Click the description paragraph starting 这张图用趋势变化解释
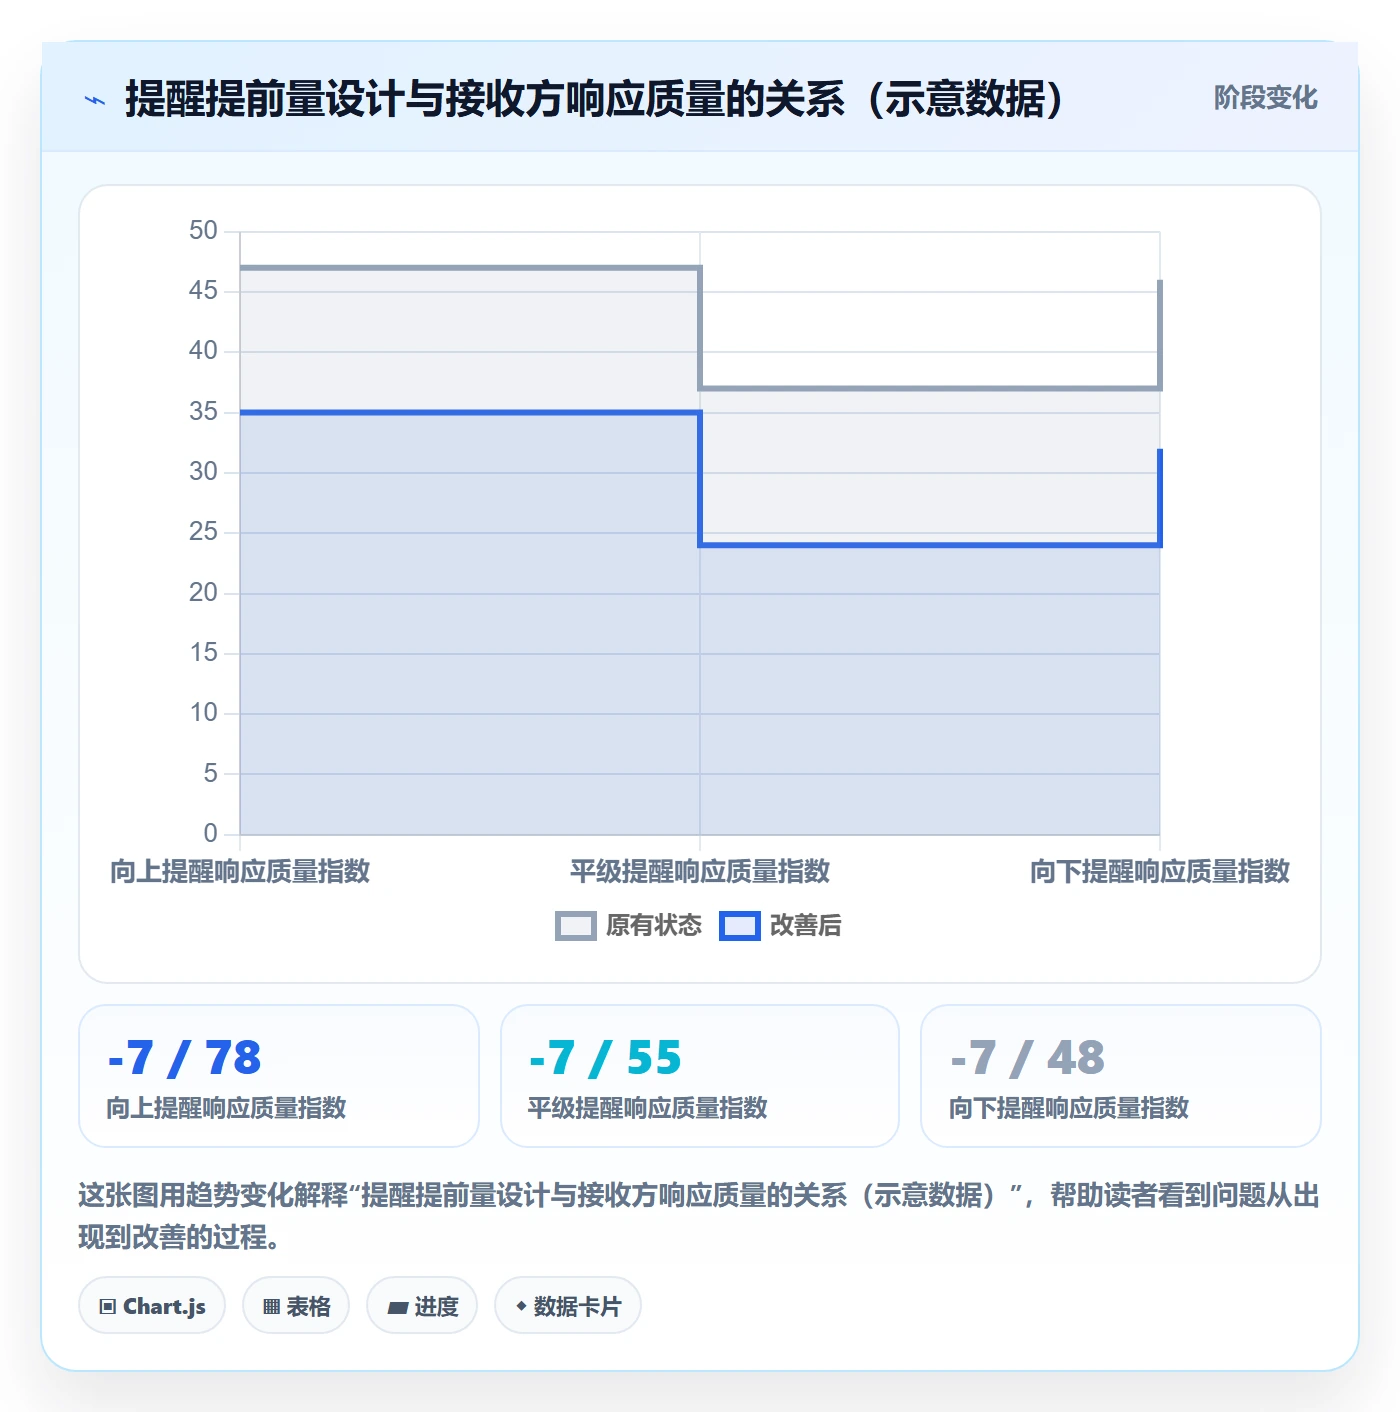Image resolution: width=1400 pixels, height=1412 pixels. [699, 1216]
